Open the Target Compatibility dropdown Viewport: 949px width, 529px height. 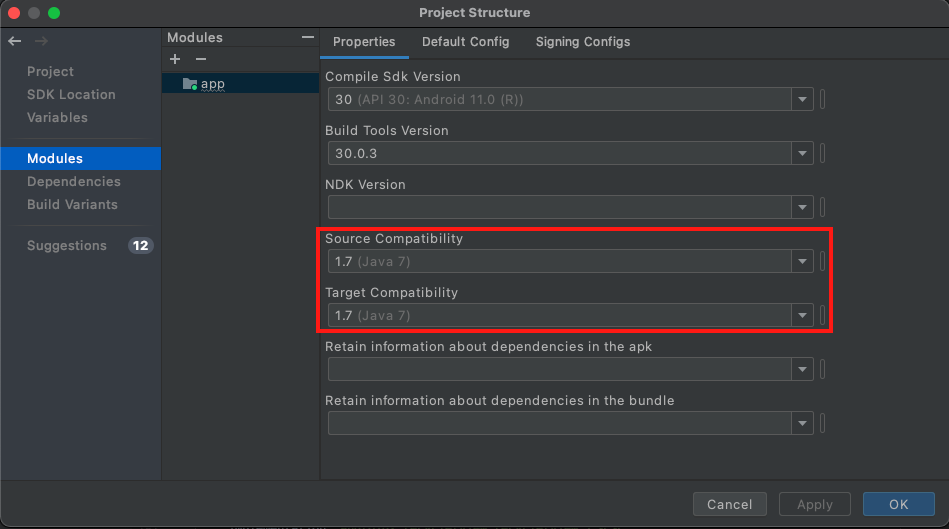(x=802, y=316)
